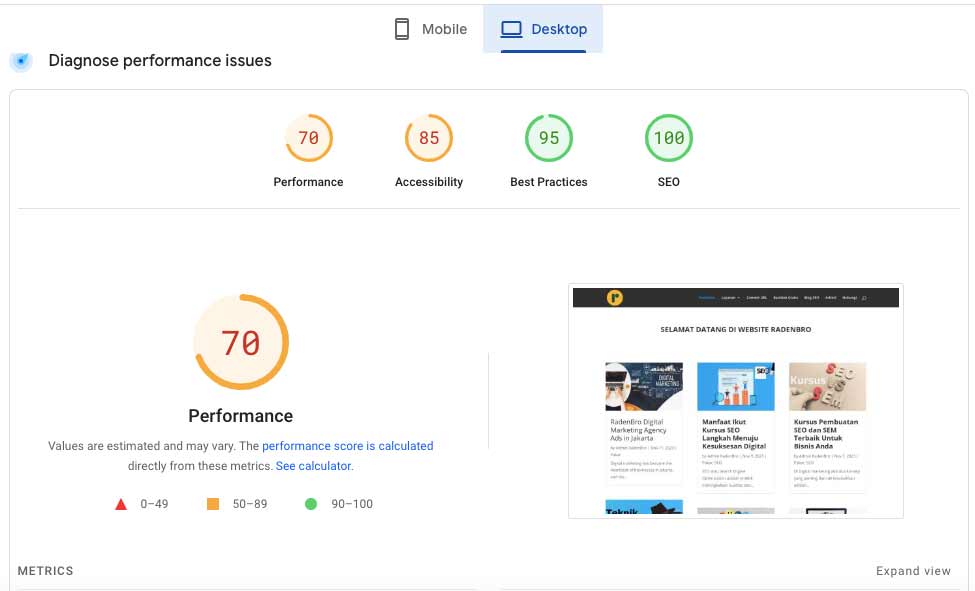Click the 'RadenBro Digital Marketing Agency' card image

pyautogui.click(x=644, y=386)
